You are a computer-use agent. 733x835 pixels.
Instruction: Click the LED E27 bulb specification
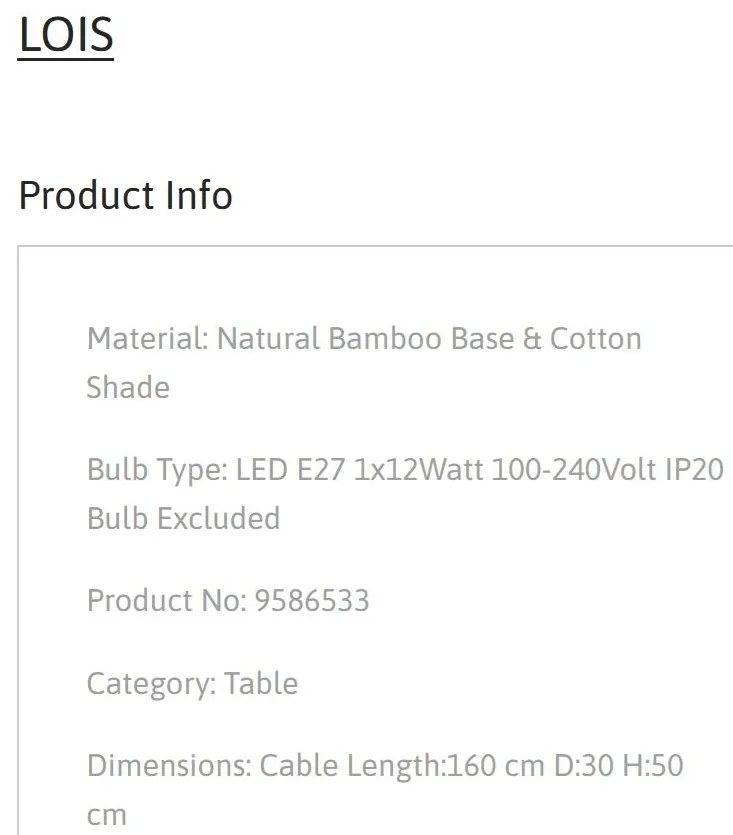290,470
